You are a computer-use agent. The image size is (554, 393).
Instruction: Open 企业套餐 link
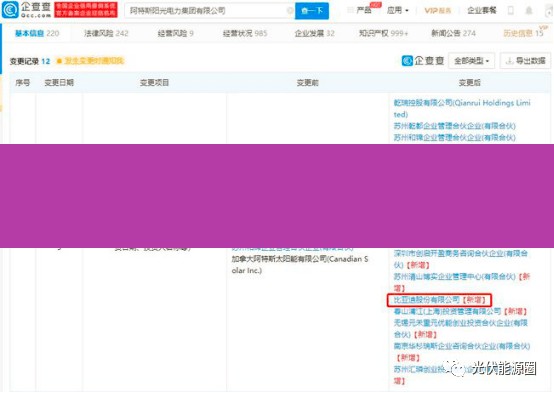[482, 10]
